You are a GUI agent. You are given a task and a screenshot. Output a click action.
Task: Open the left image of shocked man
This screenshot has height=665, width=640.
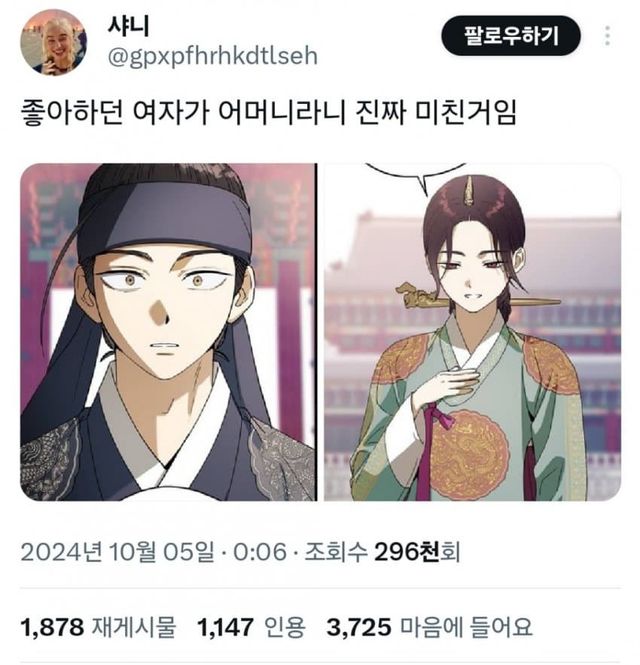[x=168, y=332]
